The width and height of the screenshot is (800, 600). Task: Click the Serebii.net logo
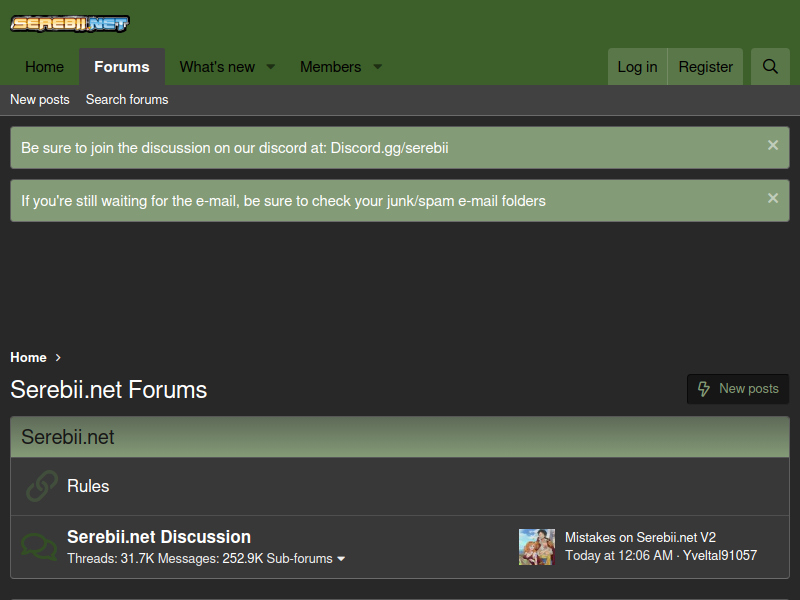(70, 23)
